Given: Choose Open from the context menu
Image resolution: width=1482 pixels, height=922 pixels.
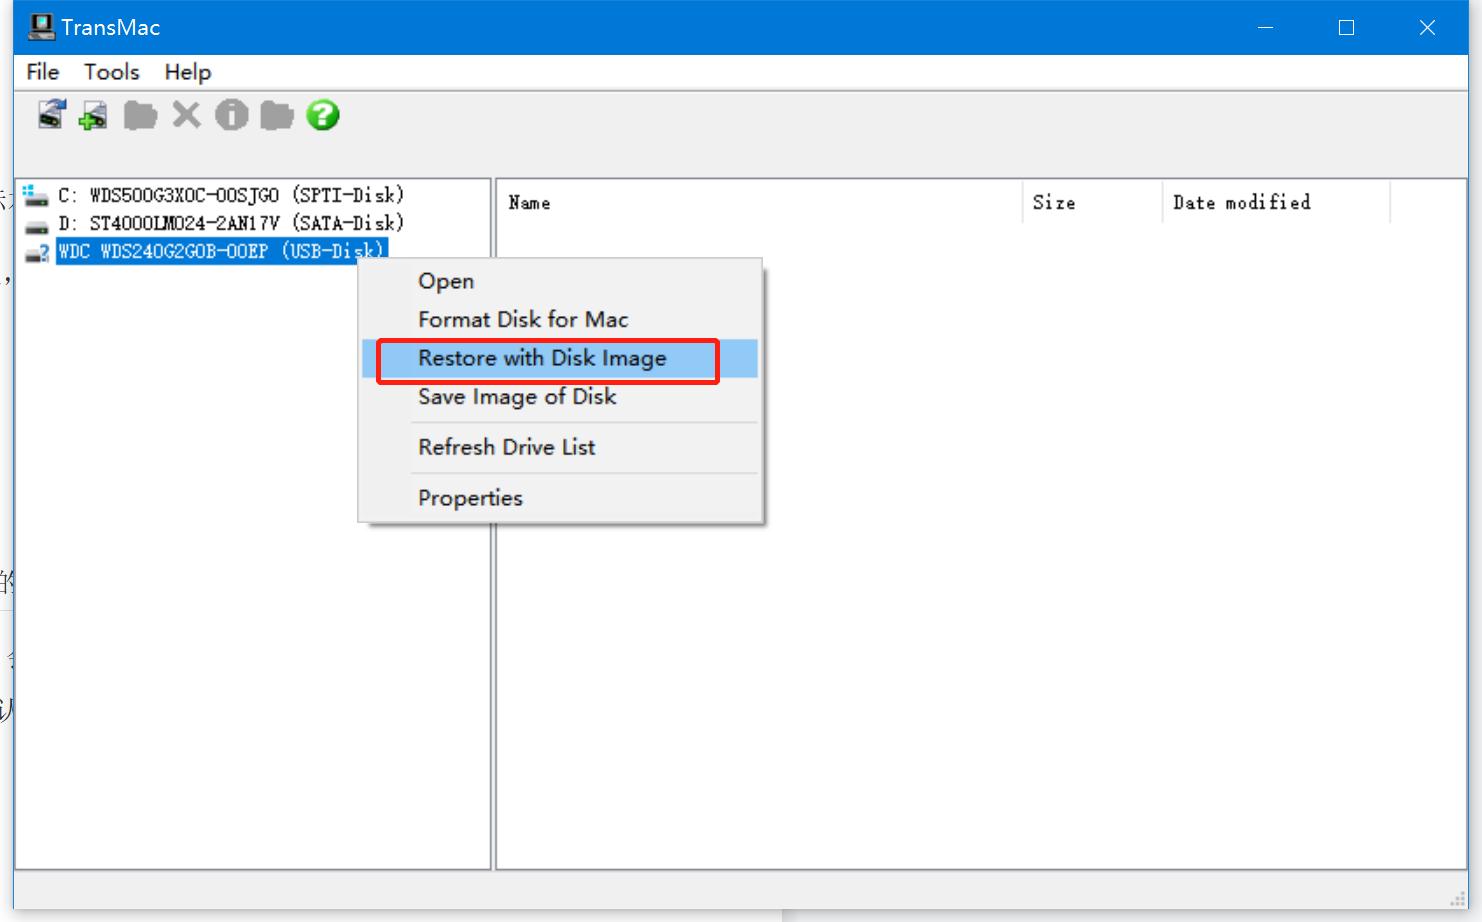Looking at the screenshot, I should point(446,281).
